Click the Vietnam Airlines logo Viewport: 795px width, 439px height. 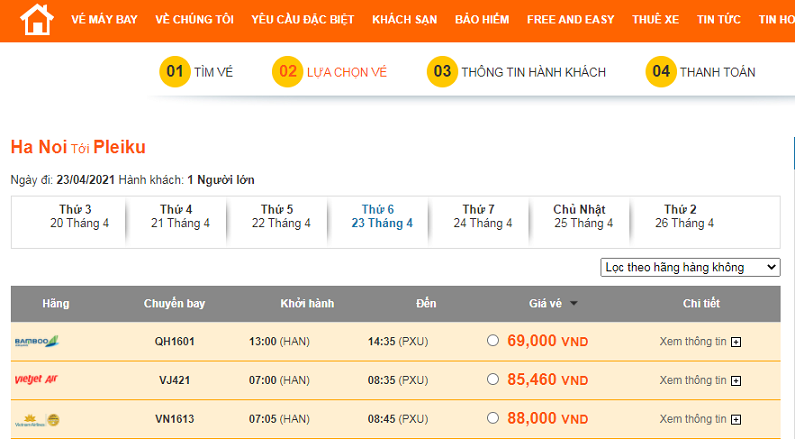(37, 420)
